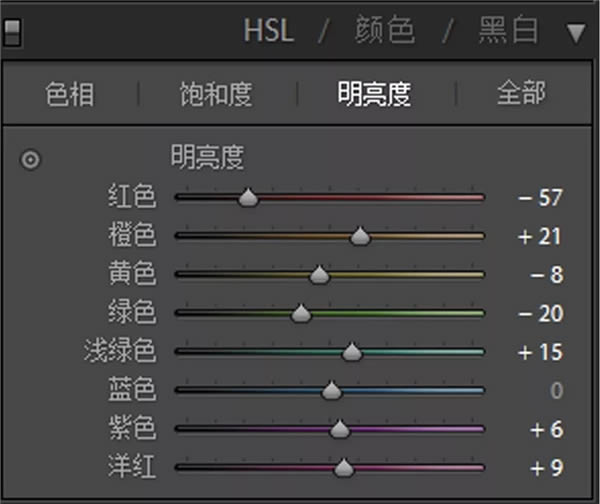Collapse the HSL panel with the triangle
Screen dimensions: 600x504
click(575, 34)
